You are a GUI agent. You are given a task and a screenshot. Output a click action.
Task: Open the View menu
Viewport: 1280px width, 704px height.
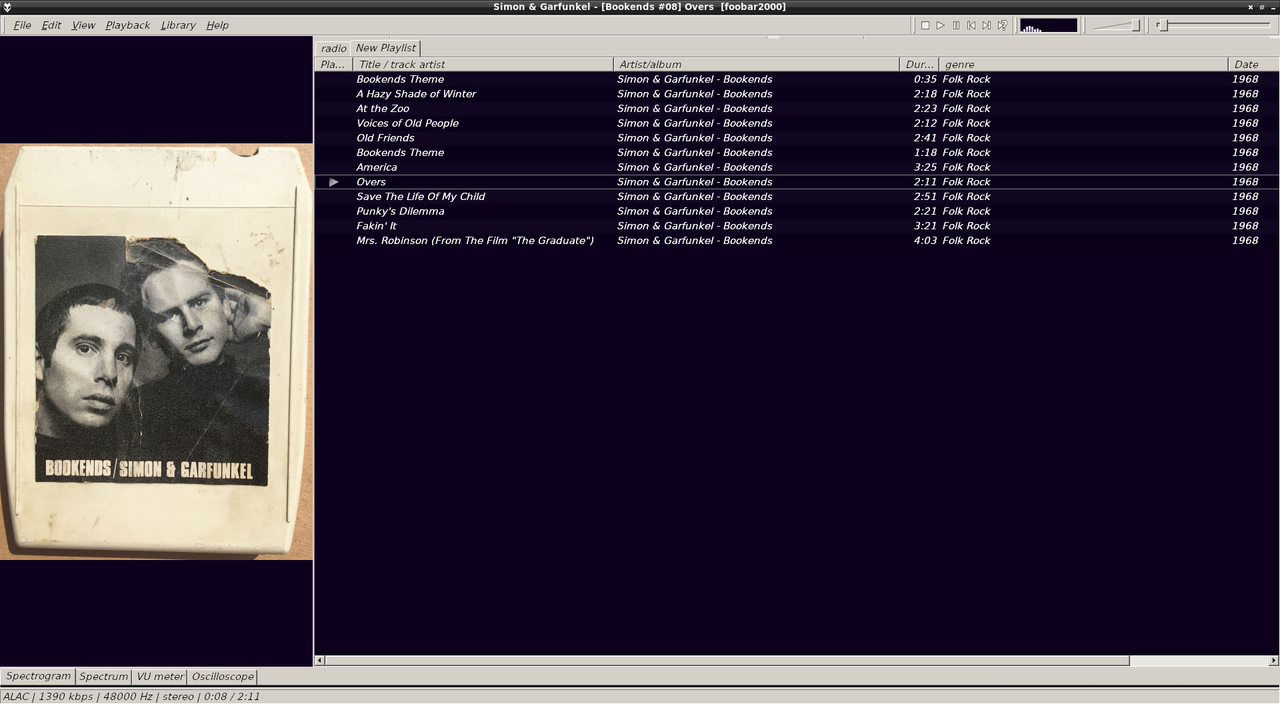pos(84,25)
